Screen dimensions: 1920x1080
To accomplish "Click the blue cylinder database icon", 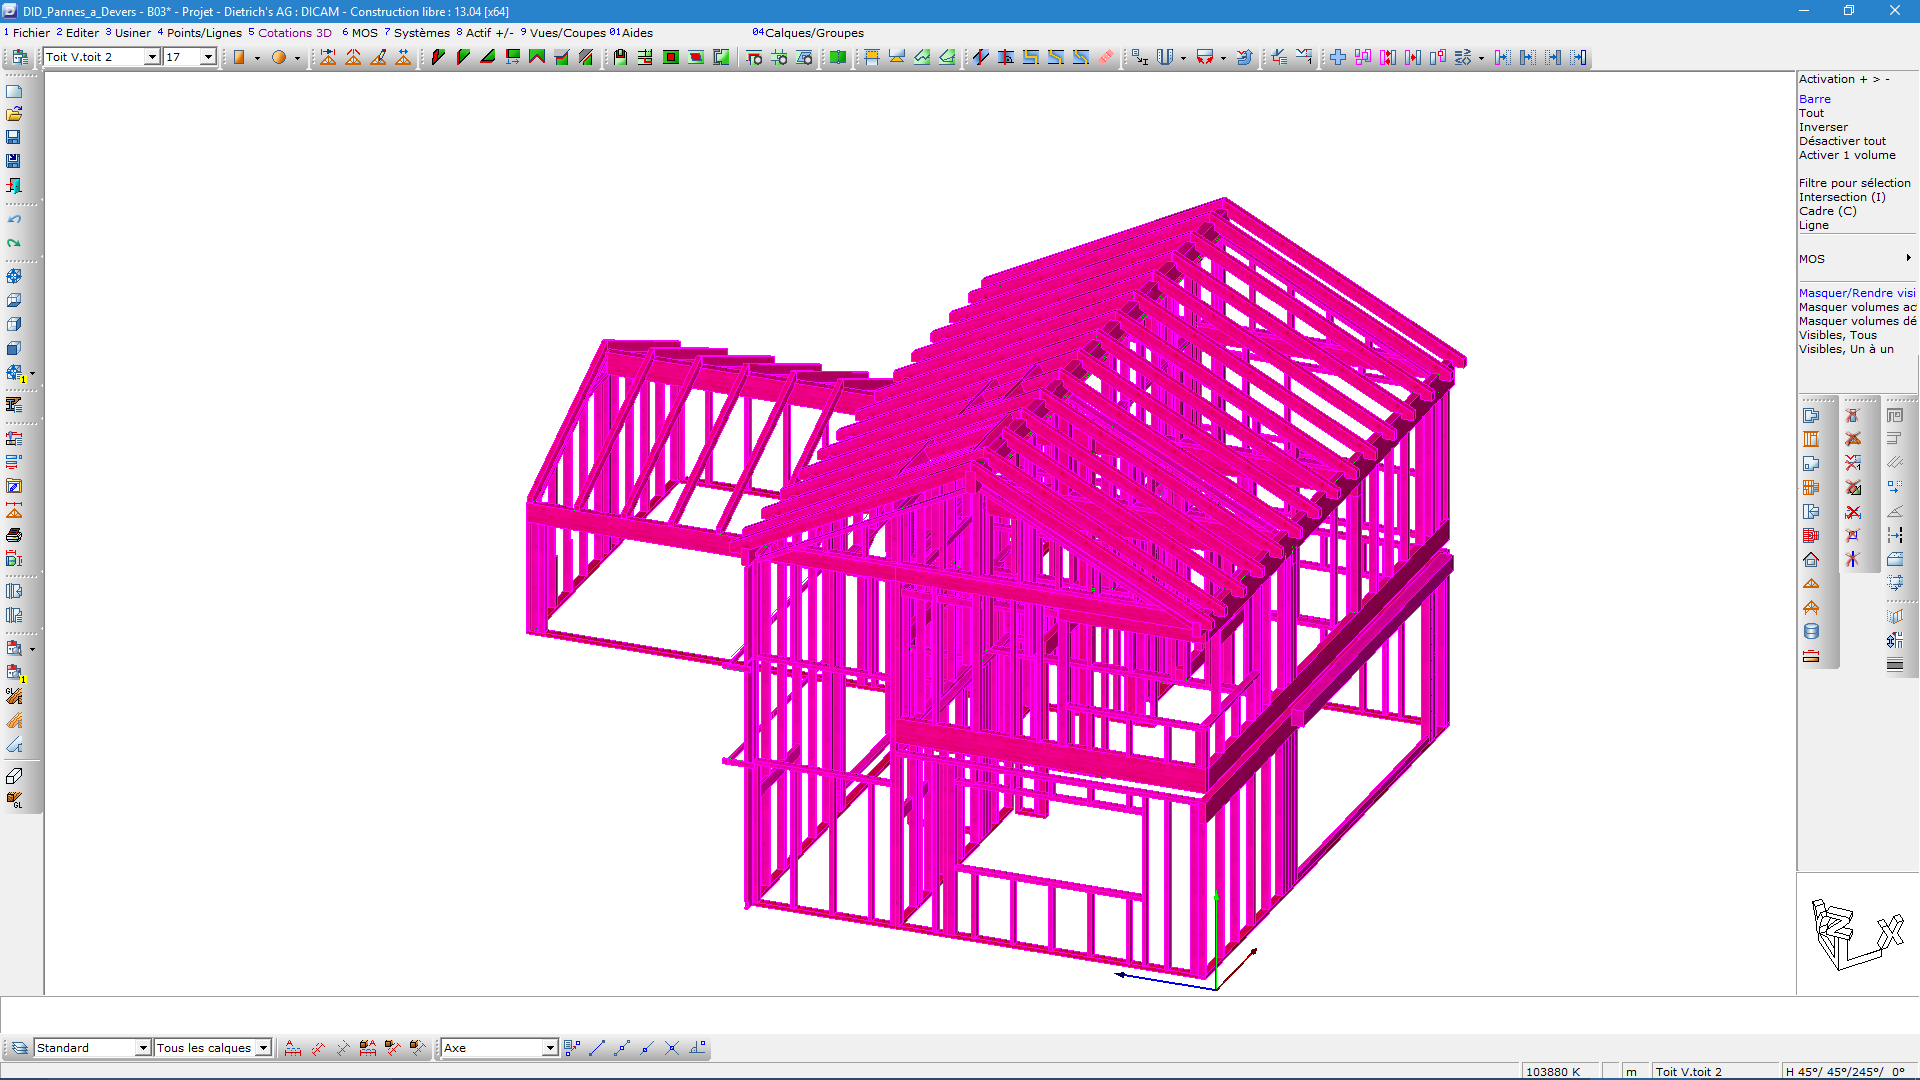I will tap(1811, 632).
